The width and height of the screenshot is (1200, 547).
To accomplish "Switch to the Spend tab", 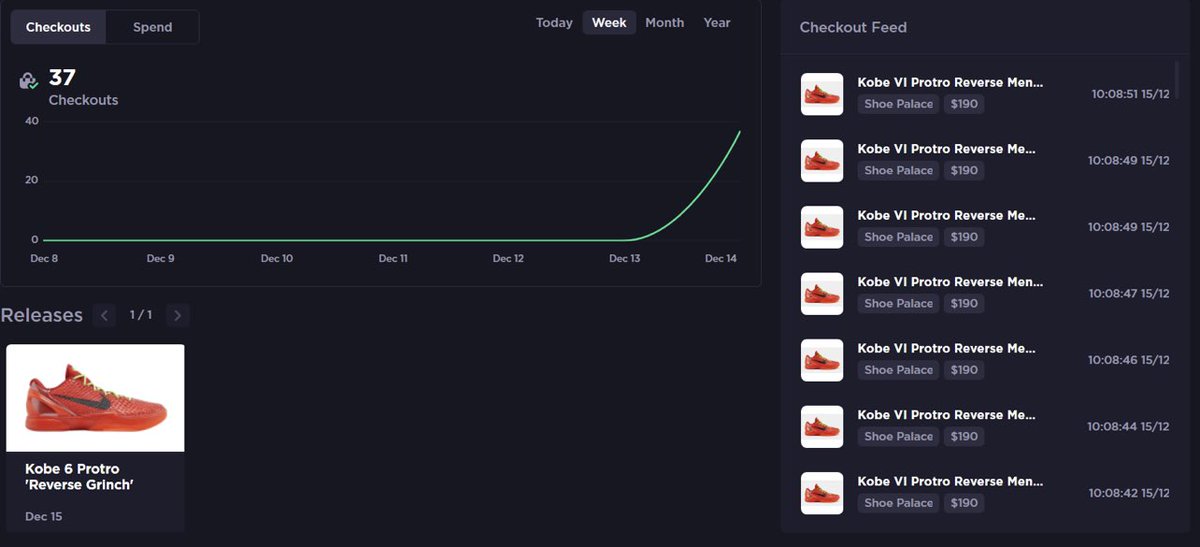I will pyautogui.click(x=152, y=27).
